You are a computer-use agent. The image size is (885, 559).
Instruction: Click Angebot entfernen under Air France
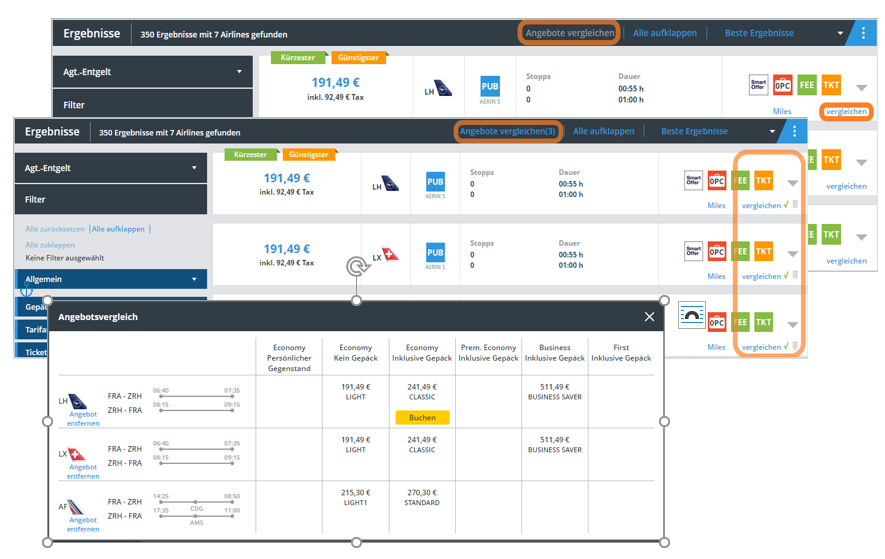(x=83, y=524)
